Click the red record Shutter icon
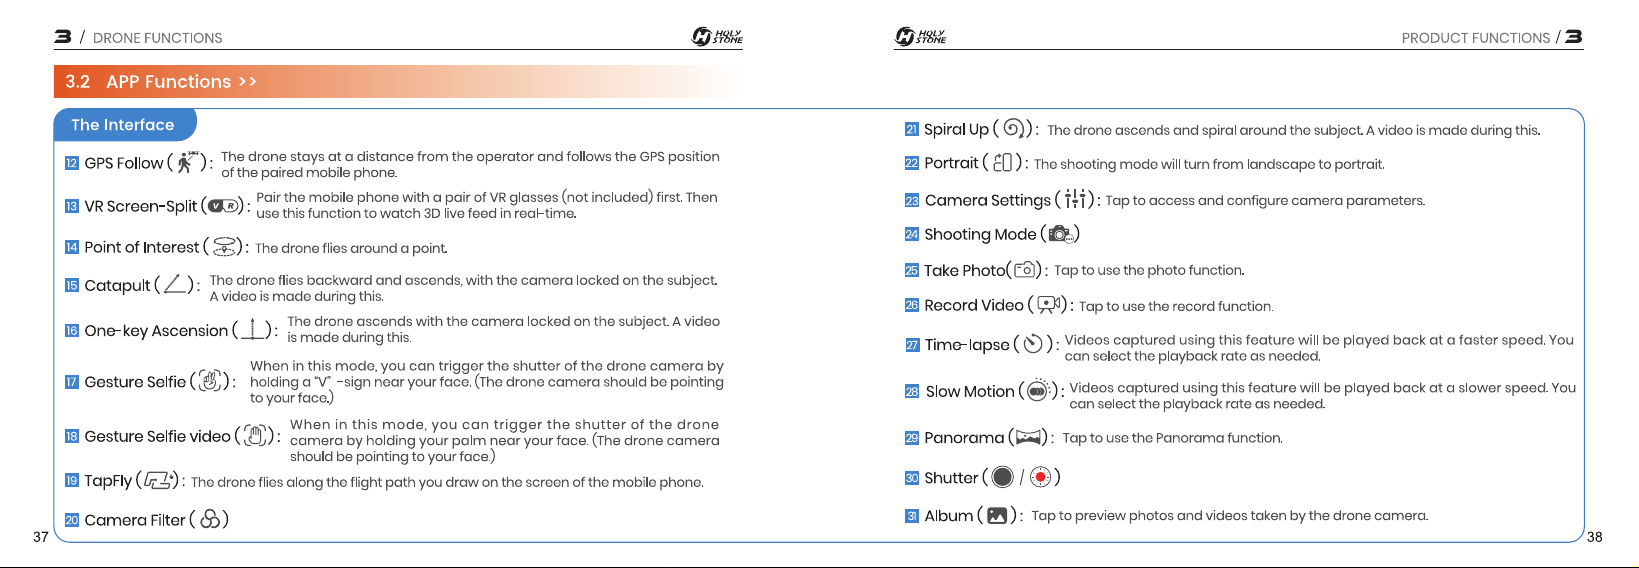The width and height of the screenshot is (1639, 568). click(x=1041, y=477)
